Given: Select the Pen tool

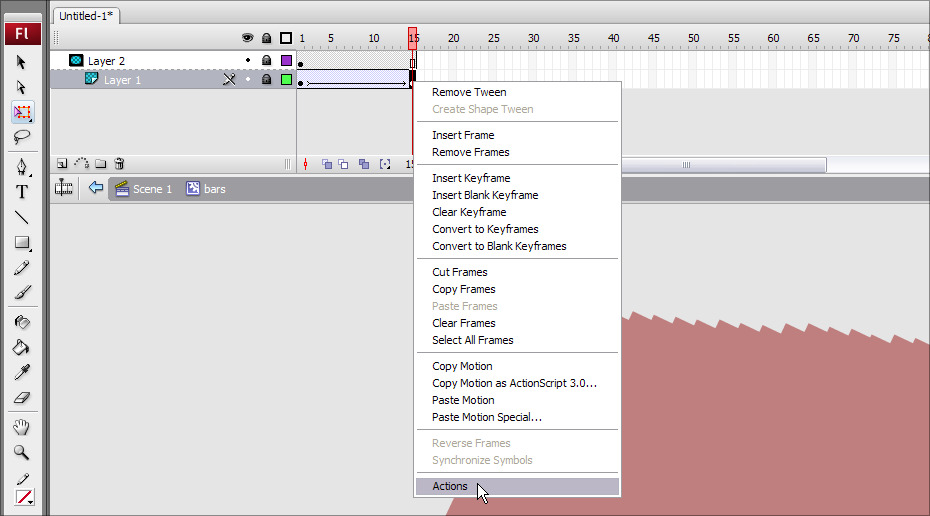Looking at the screenshot, I should (22, 166).
